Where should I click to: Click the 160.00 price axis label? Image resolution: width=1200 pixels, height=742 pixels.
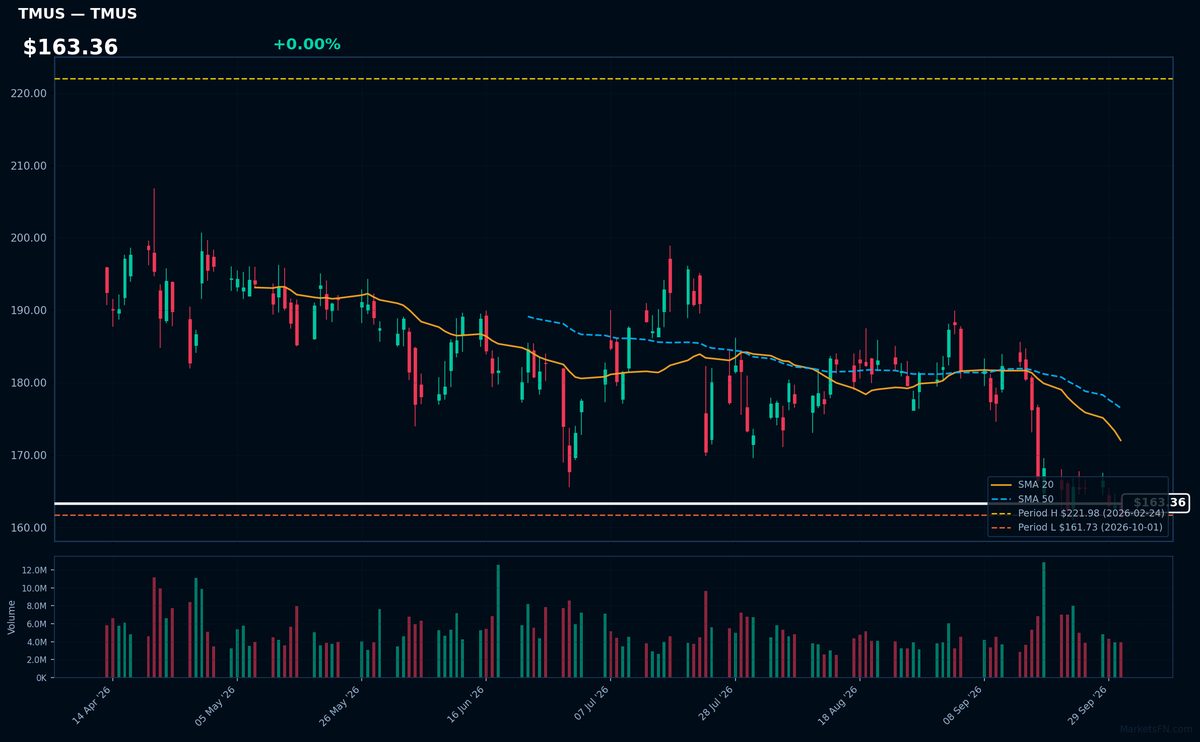pos(30,528)
